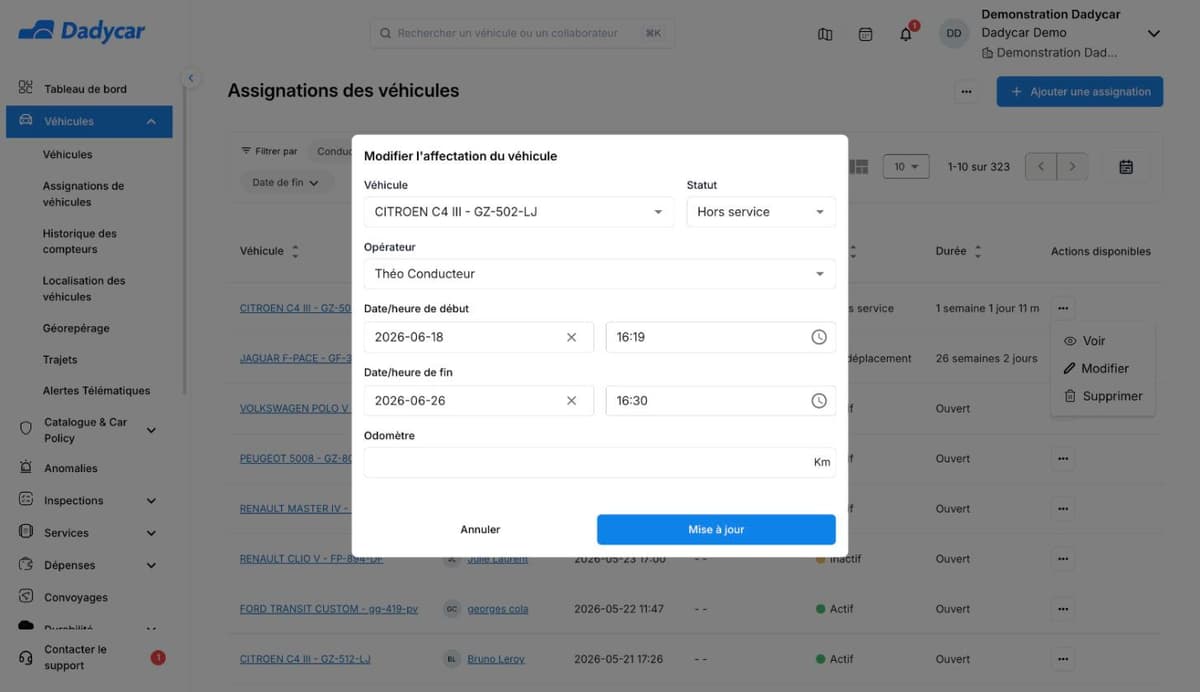Open notifications bell
The image size is (1200, 692).
(906, 34)
